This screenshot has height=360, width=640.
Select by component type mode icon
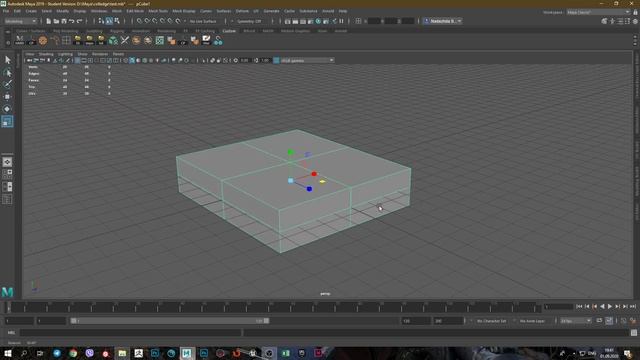point(117,21)
